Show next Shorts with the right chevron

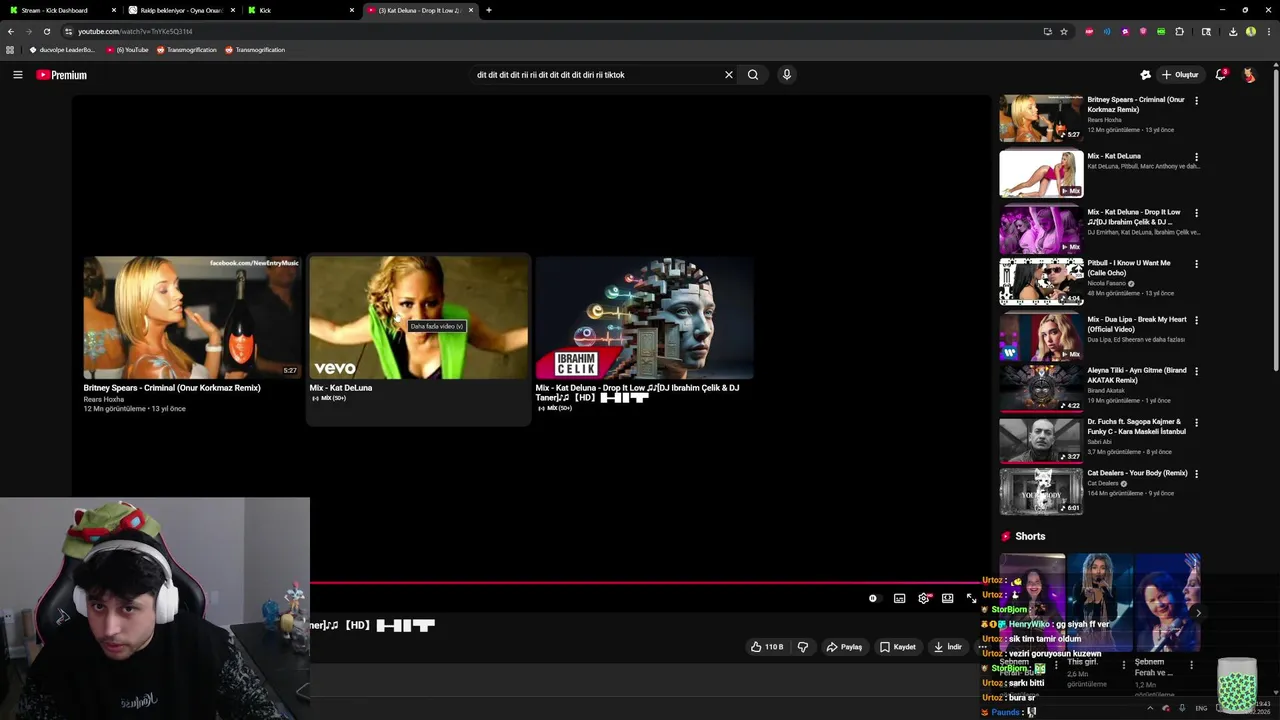(1198, 613)
